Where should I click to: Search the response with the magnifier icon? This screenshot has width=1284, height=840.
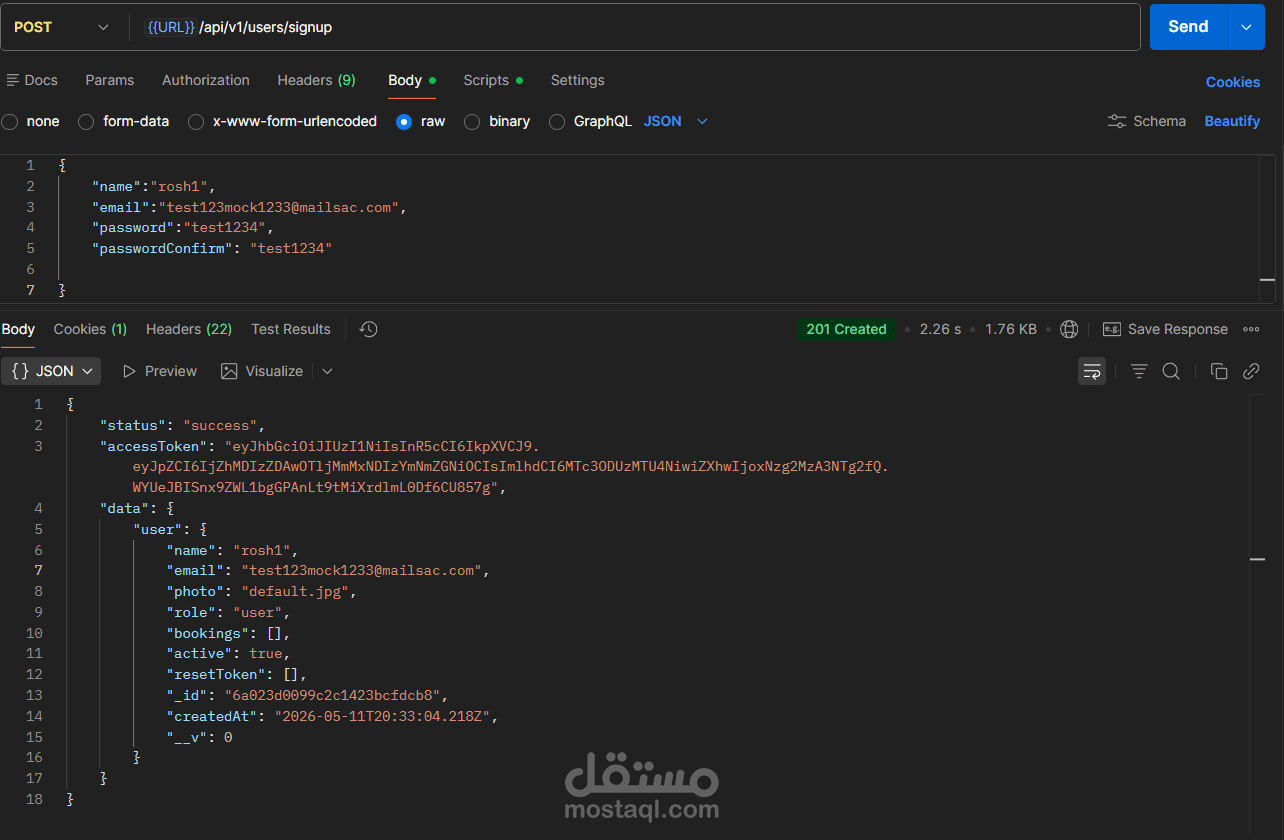click(1171, 371)
